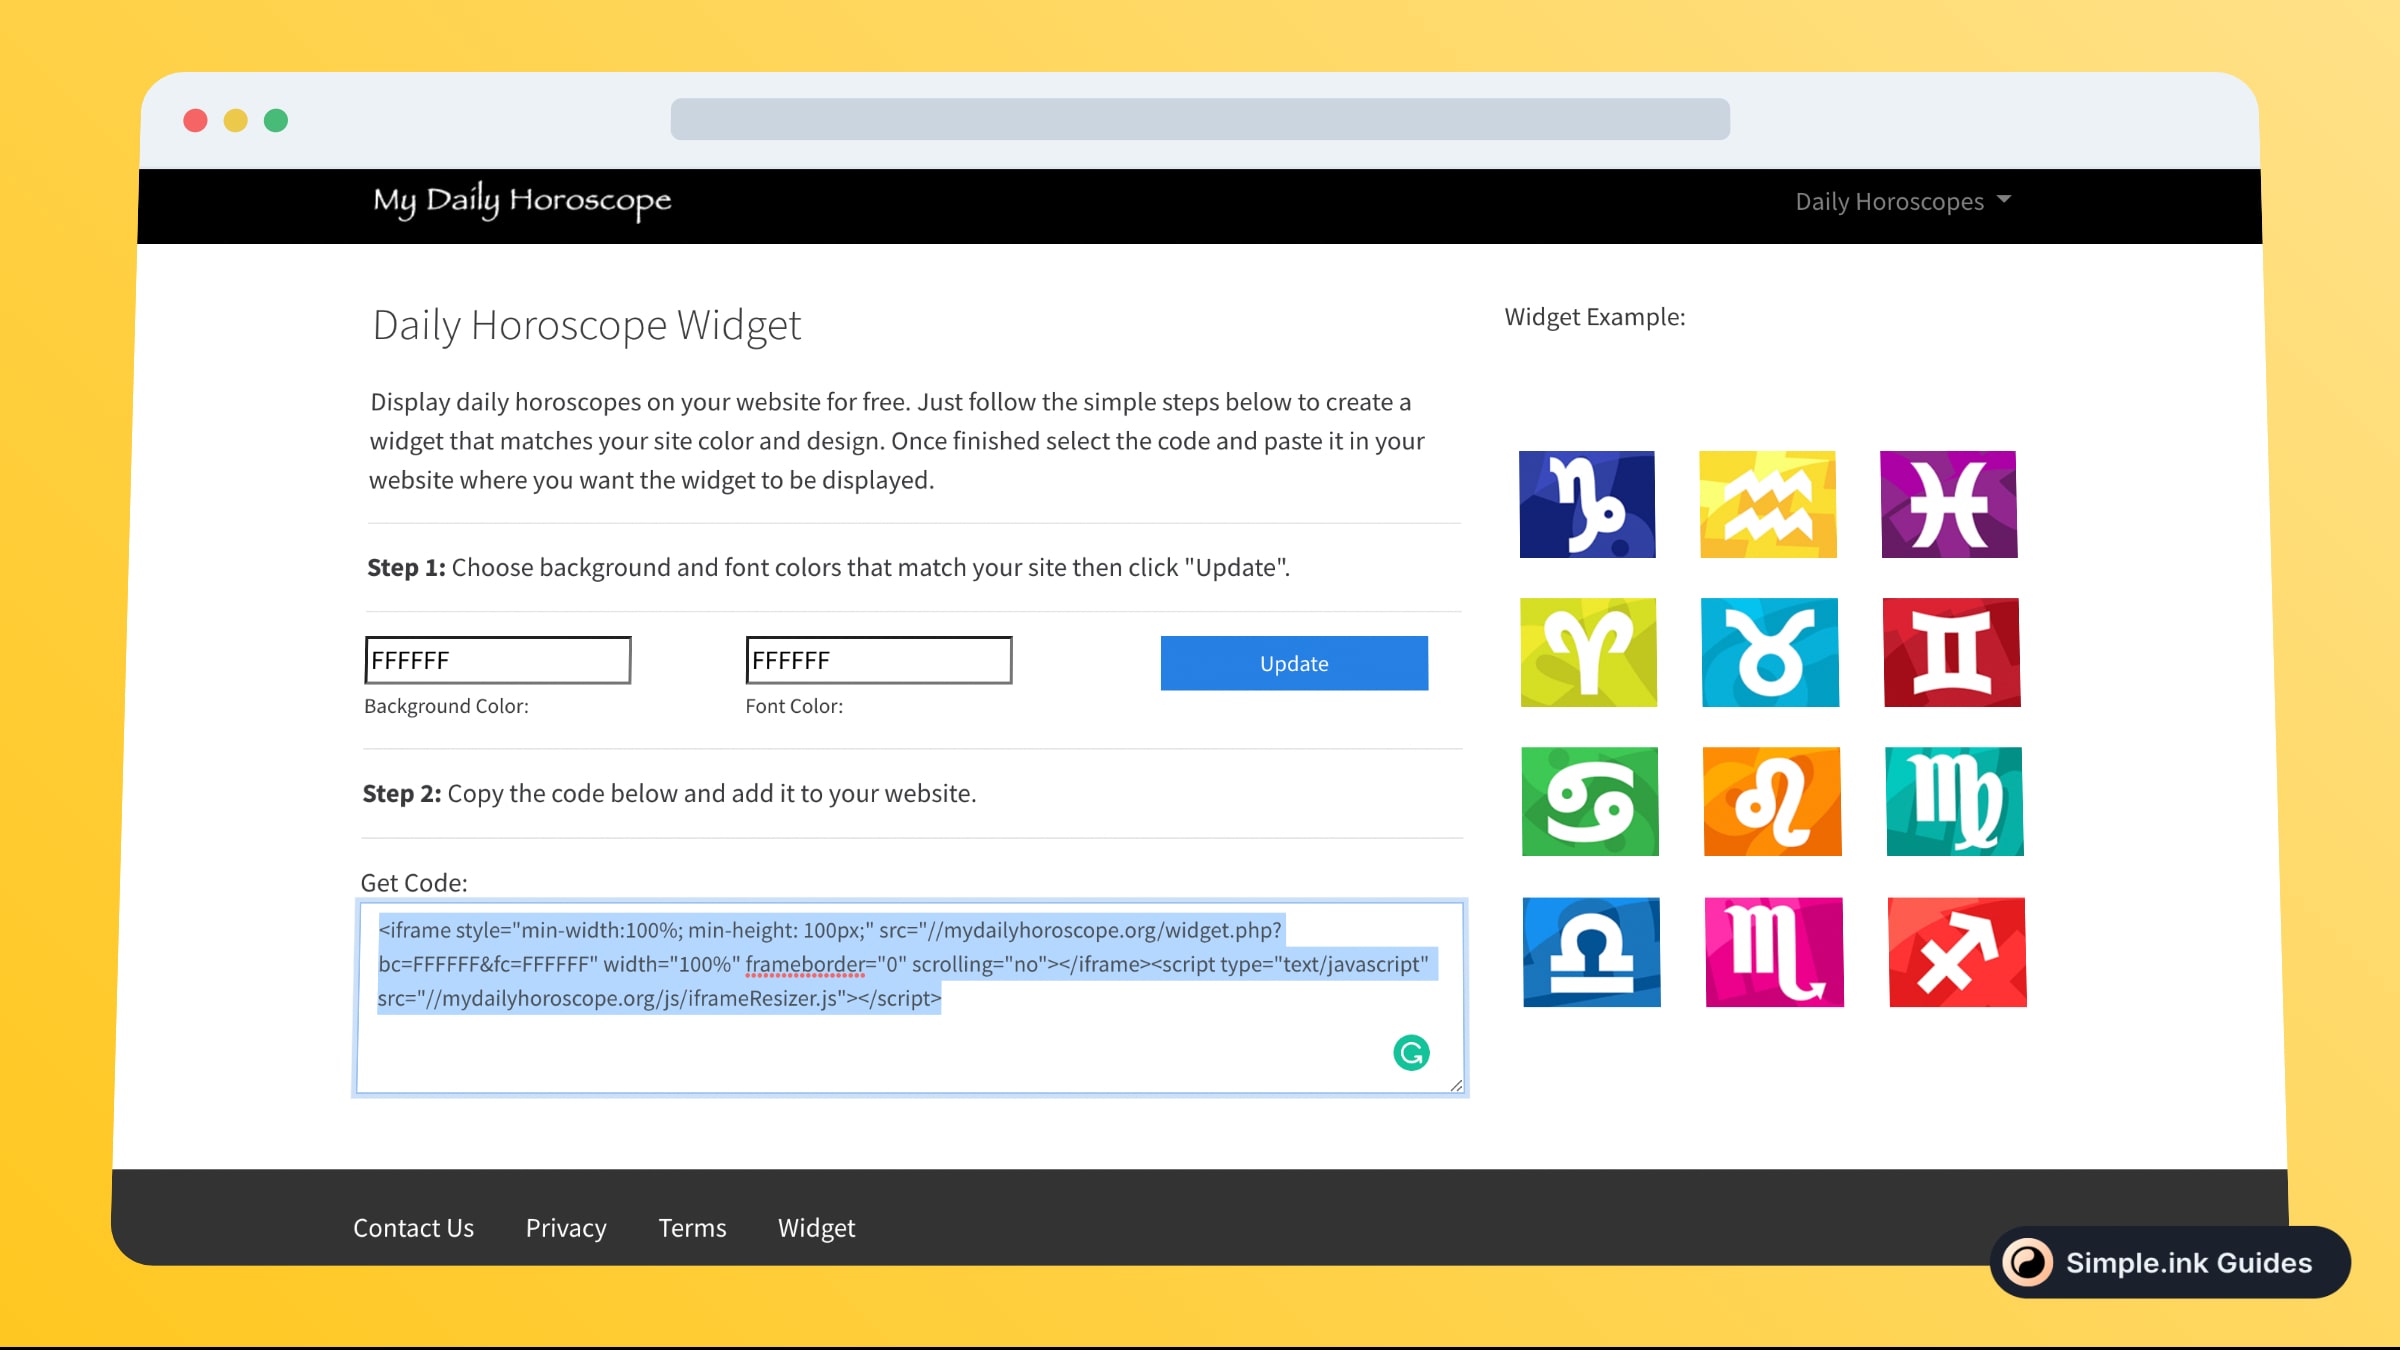The width and height of the screenshot is (2400, 1350).
Task: Click the Pisces zodiac icon
Action: coord(1949,504)
